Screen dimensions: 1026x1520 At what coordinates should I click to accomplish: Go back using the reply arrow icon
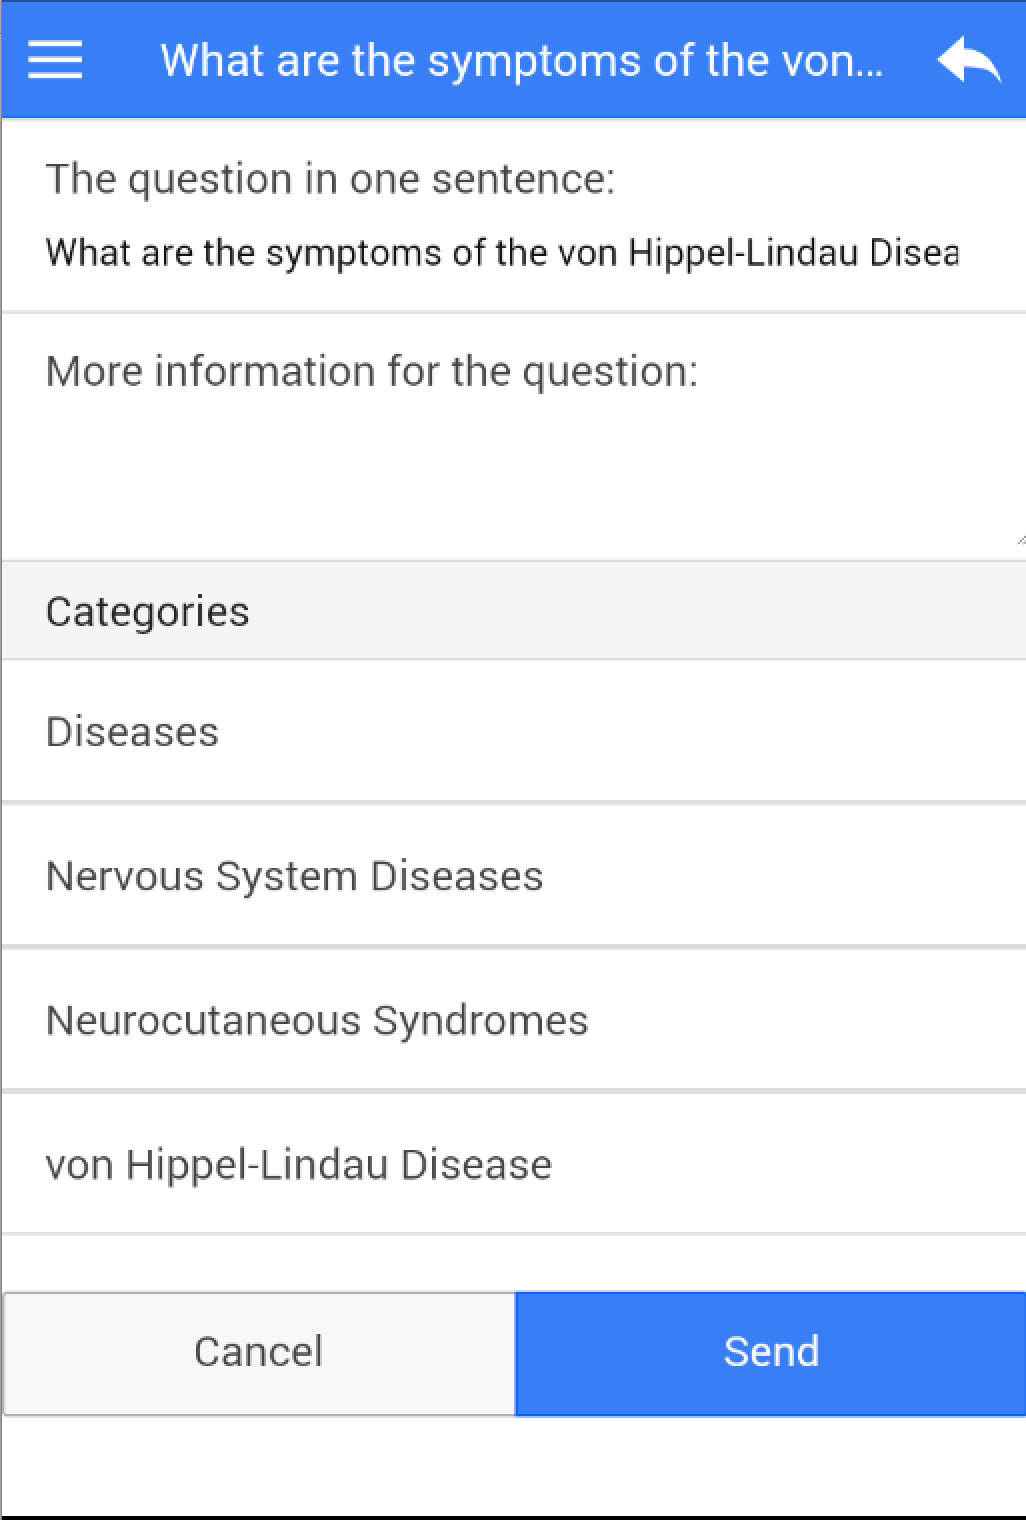968,60
